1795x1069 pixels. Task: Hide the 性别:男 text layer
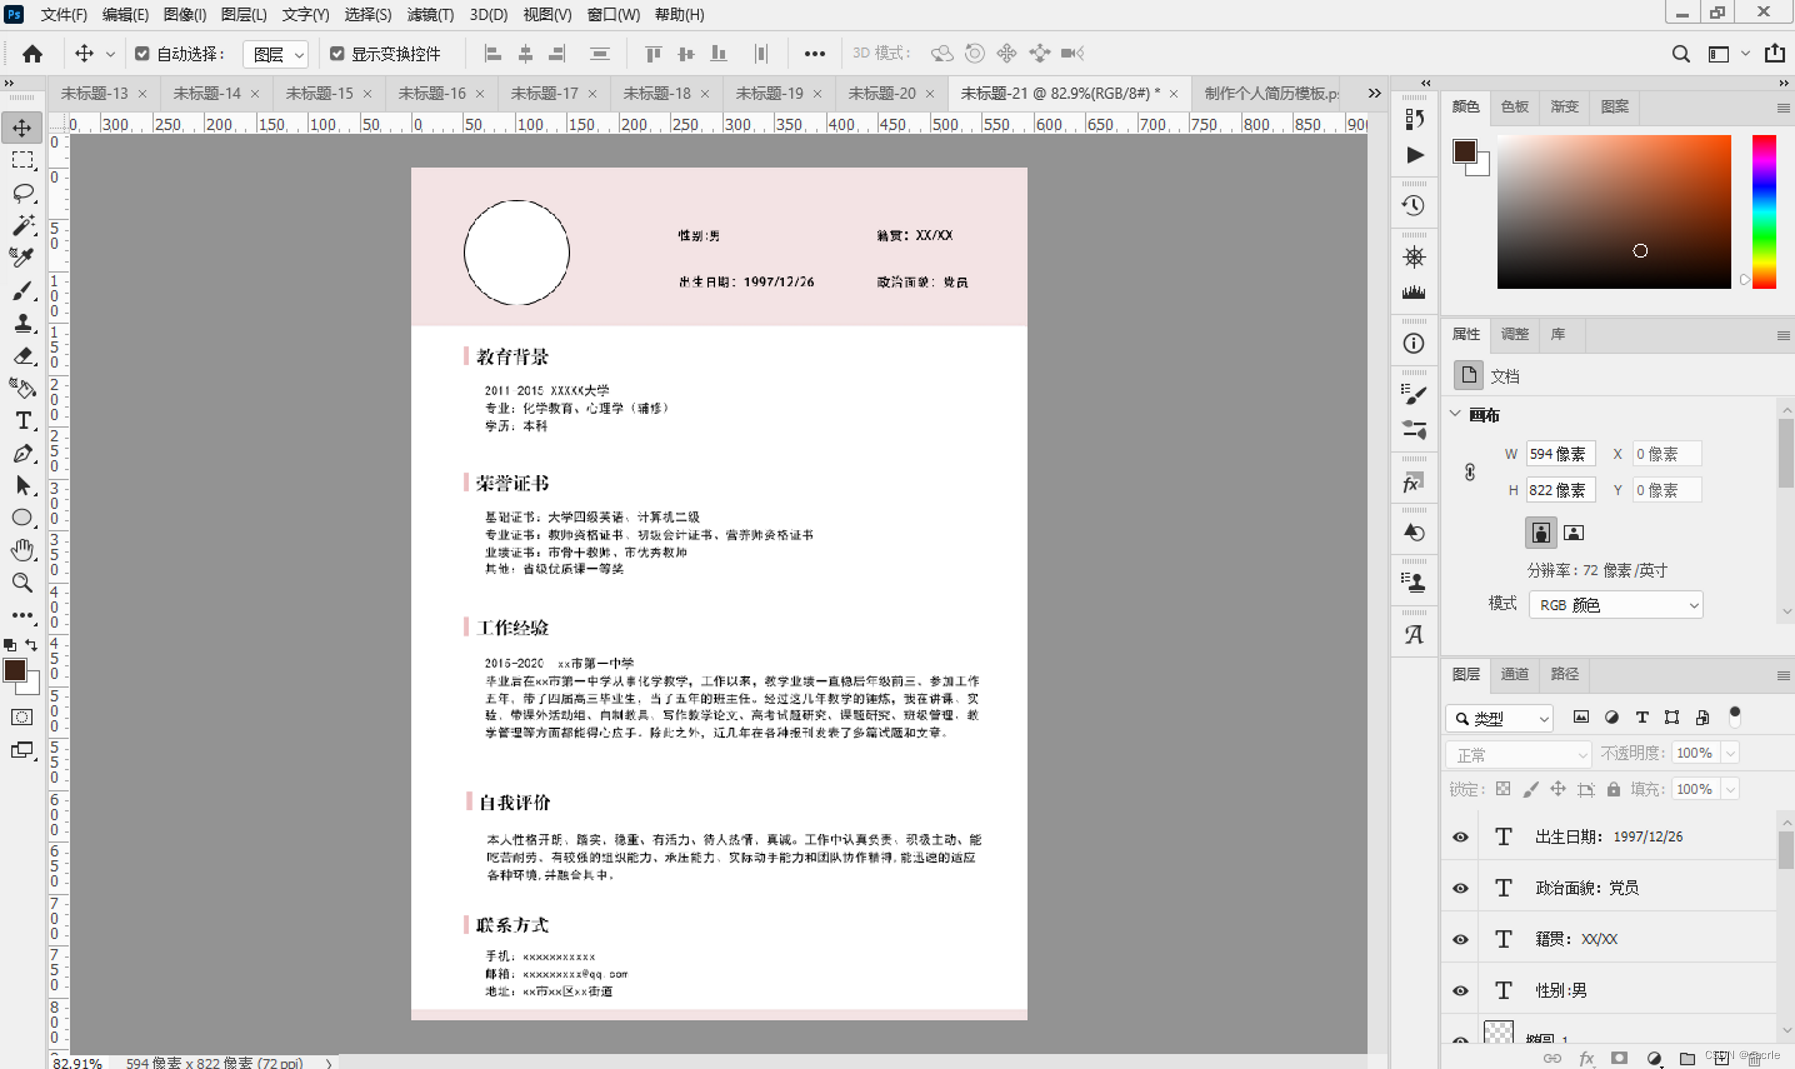click(x=1460, y=991)
